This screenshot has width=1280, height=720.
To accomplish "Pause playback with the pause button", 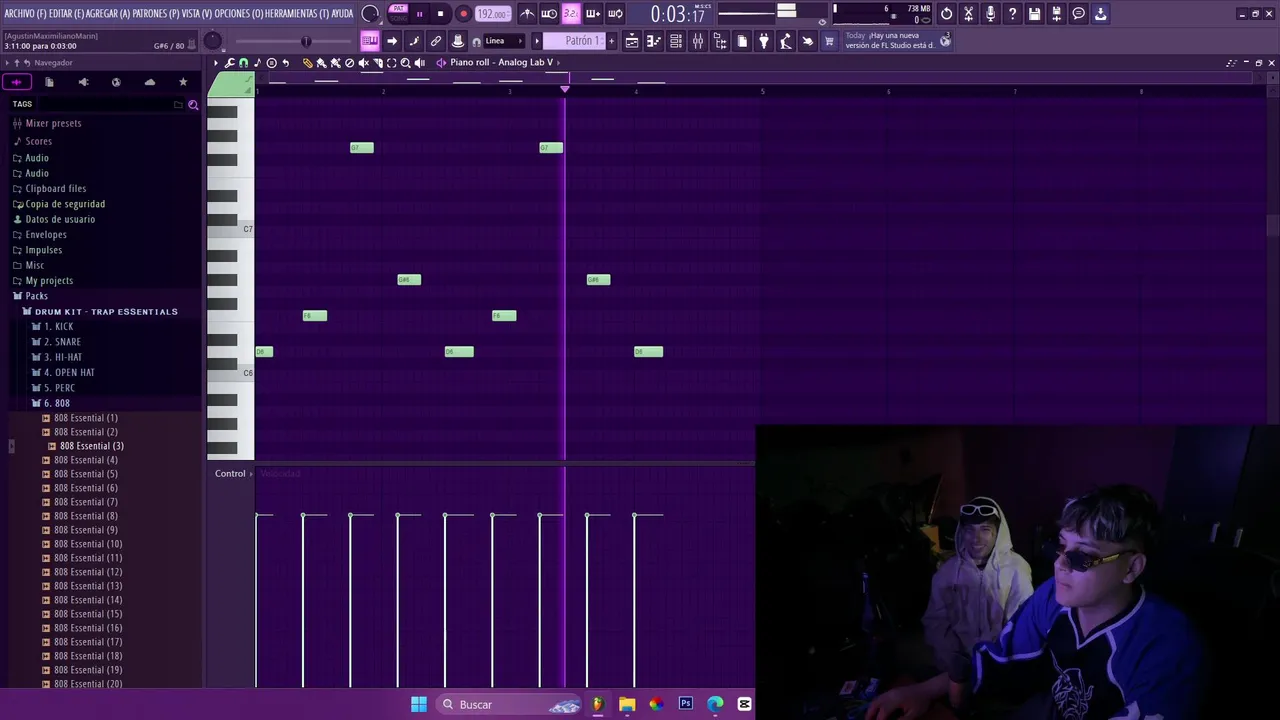I will 419,14.
